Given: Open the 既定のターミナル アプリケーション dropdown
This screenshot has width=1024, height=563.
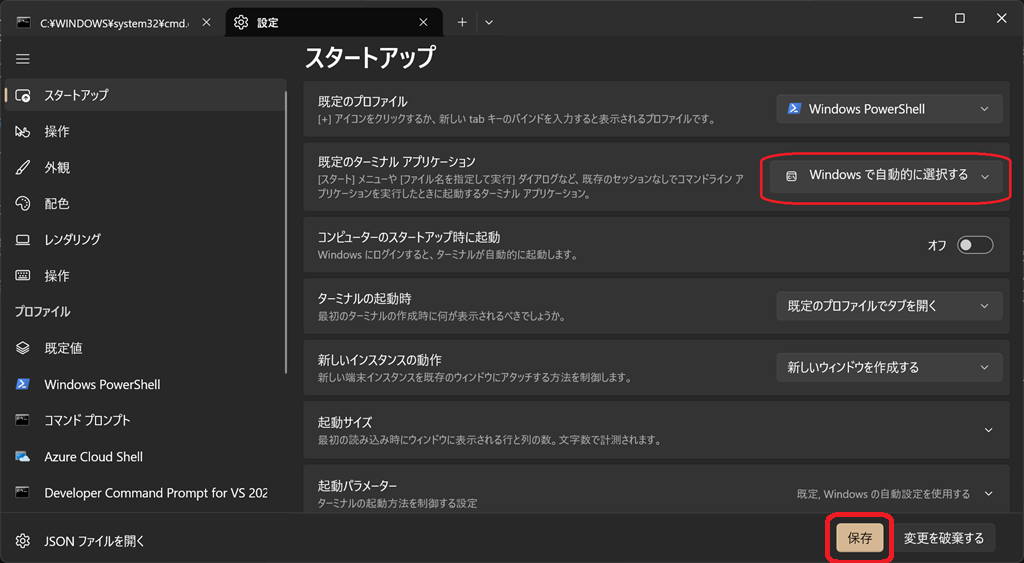Looking at the screenshot, I should click(886, 176).
